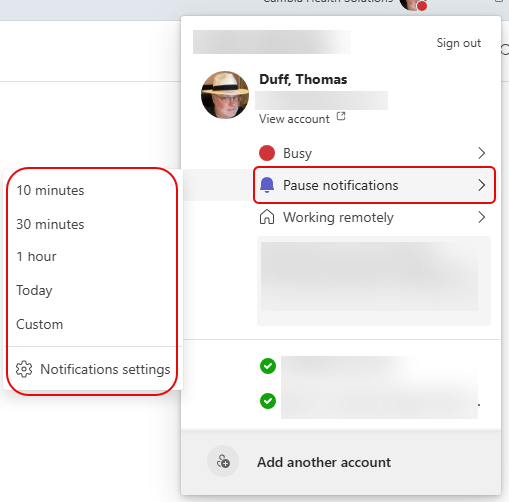Click the external link icon by View account
509x502 pixels.
coord(341,116)
